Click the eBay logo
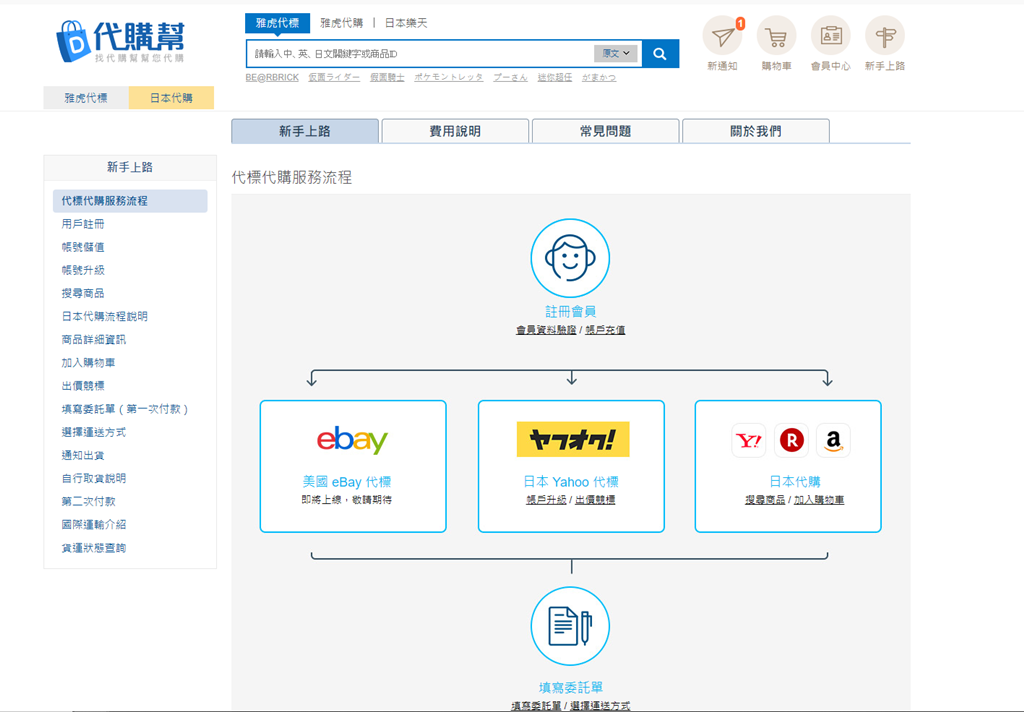 (x=353, y=440)
